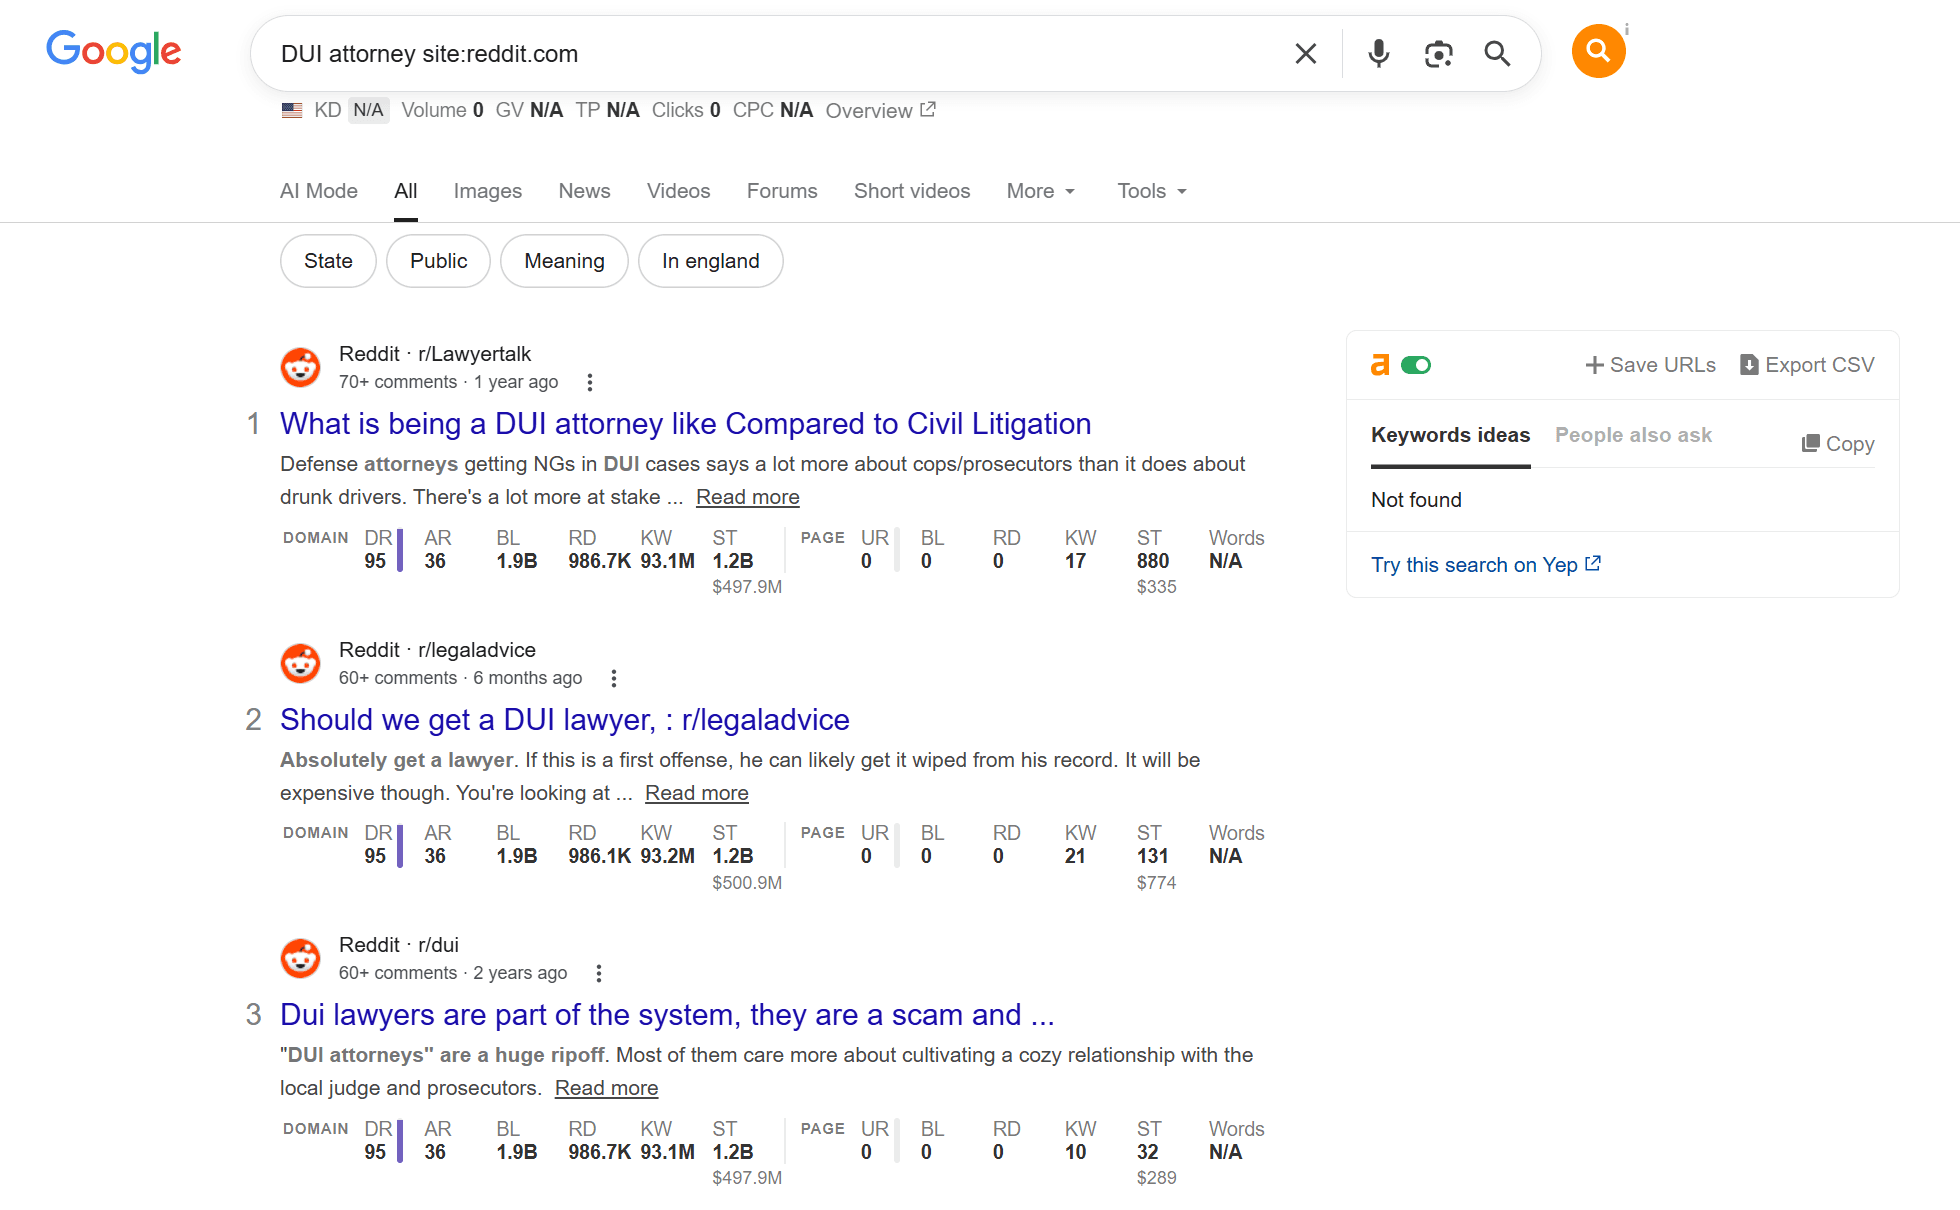Click KW 21 value in second result
This screenshot has width=1960, height=1210.
point(1076,856)
